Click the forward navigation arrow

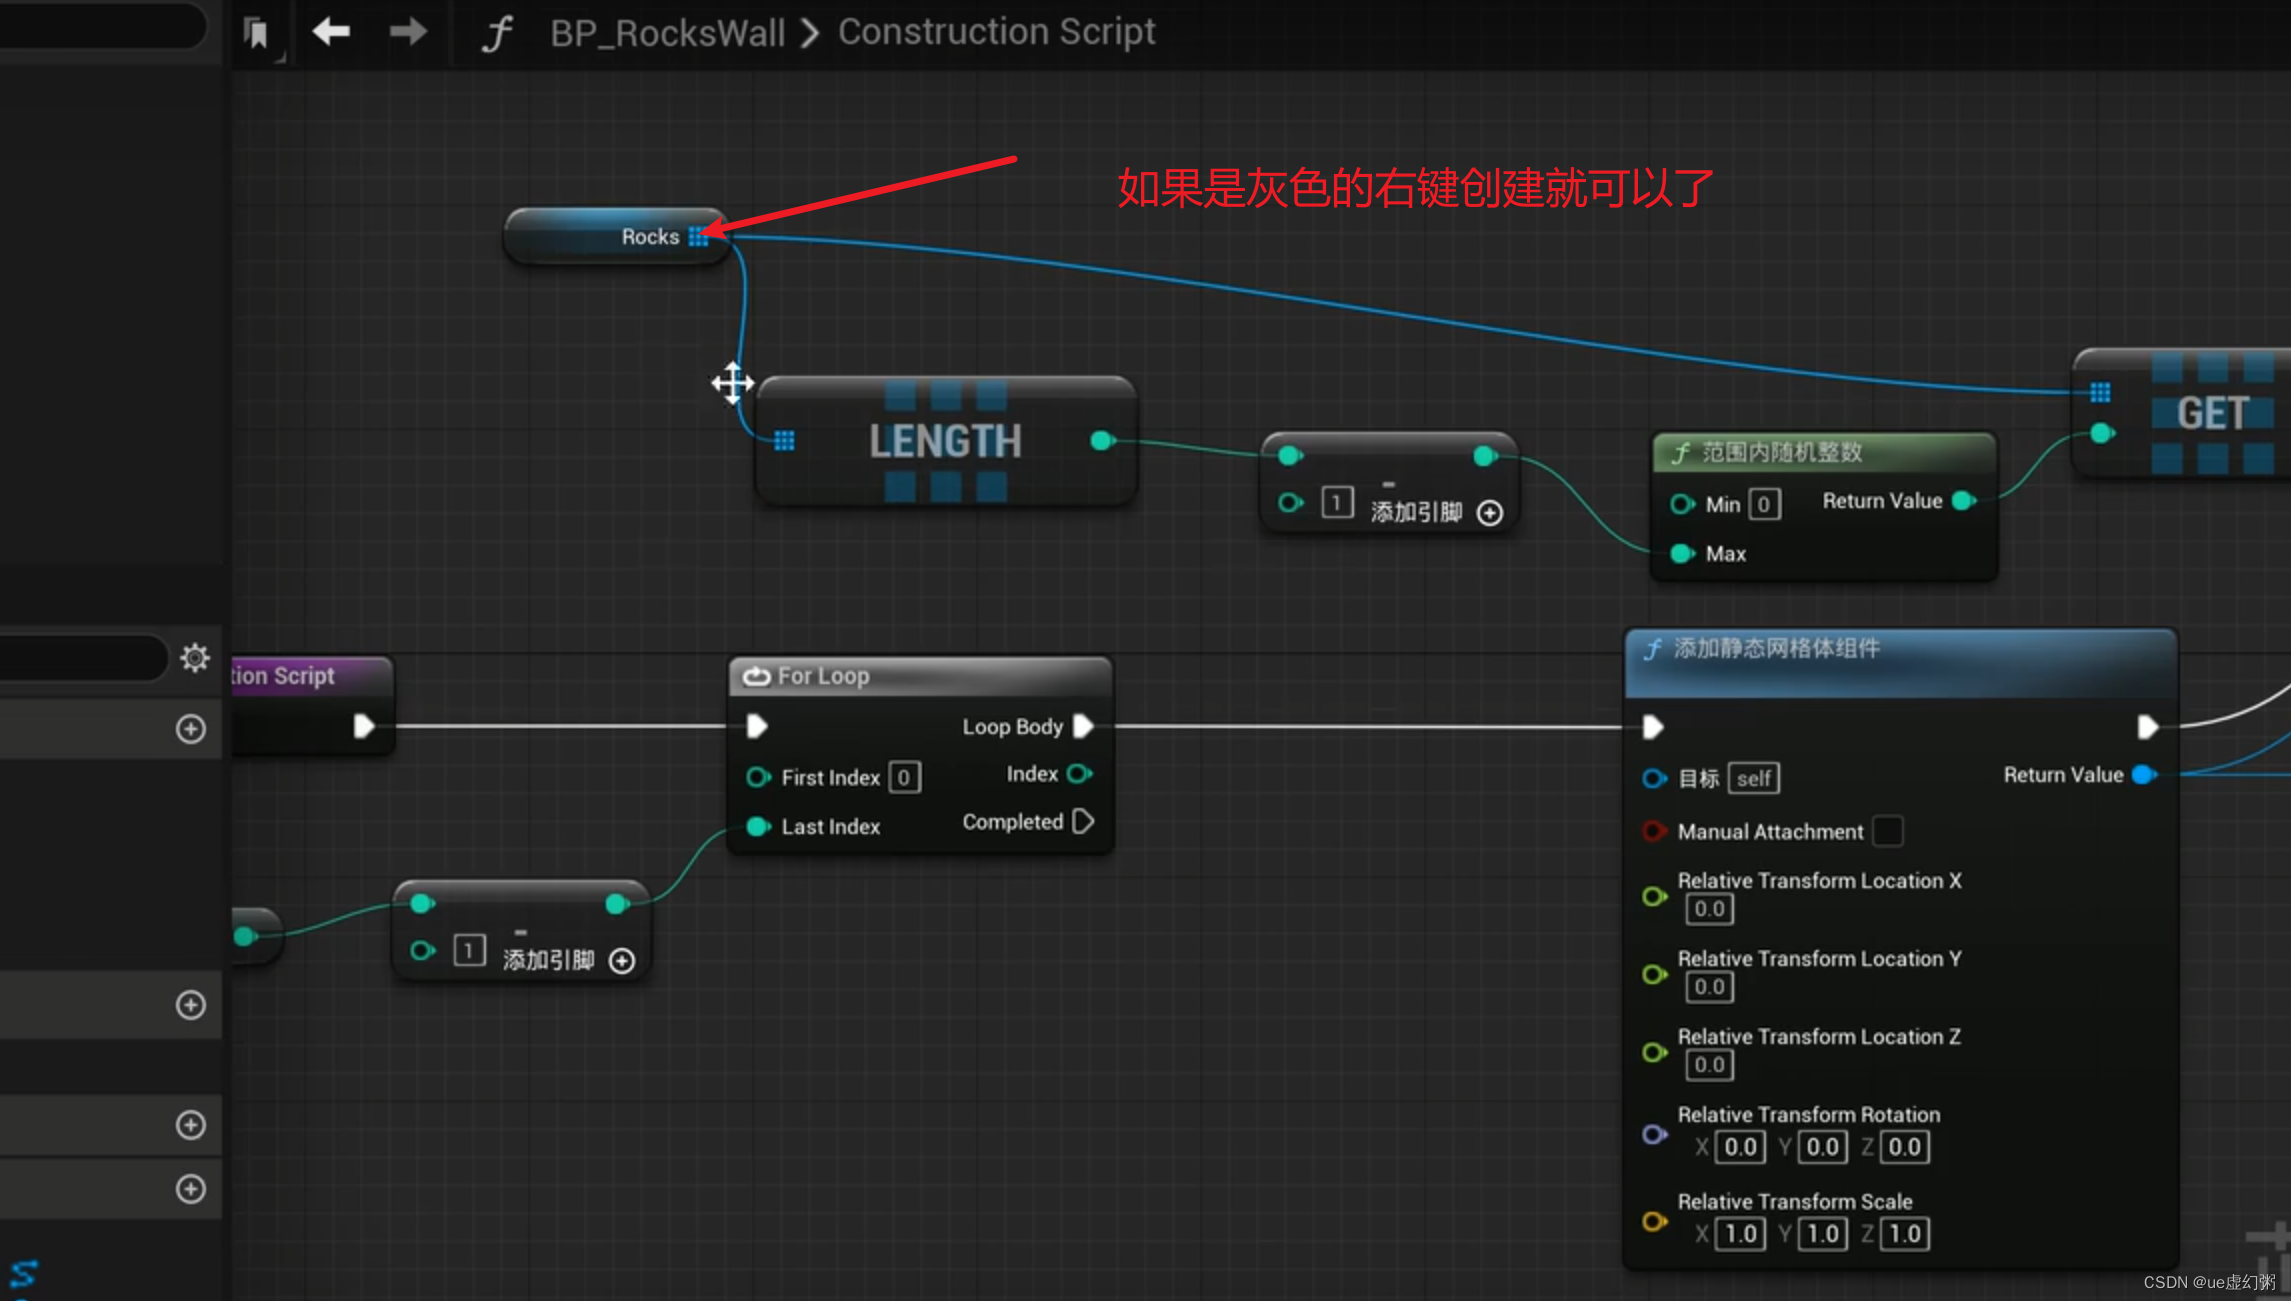point(407,32)
